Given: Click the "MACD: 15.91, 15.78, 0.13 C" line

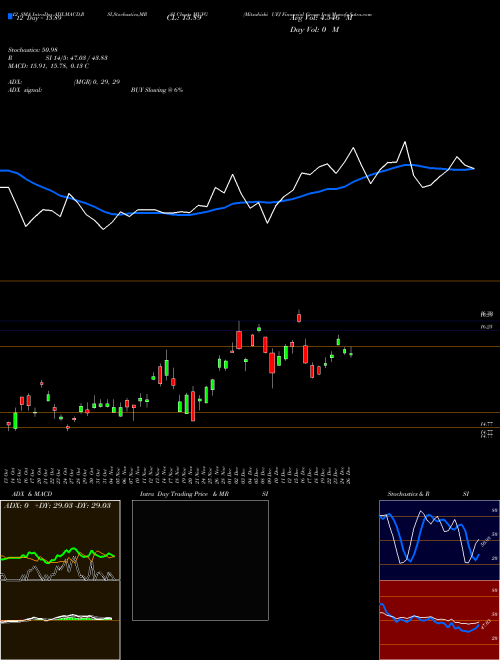Looking at the screenshot, I should tap(48, 66).
